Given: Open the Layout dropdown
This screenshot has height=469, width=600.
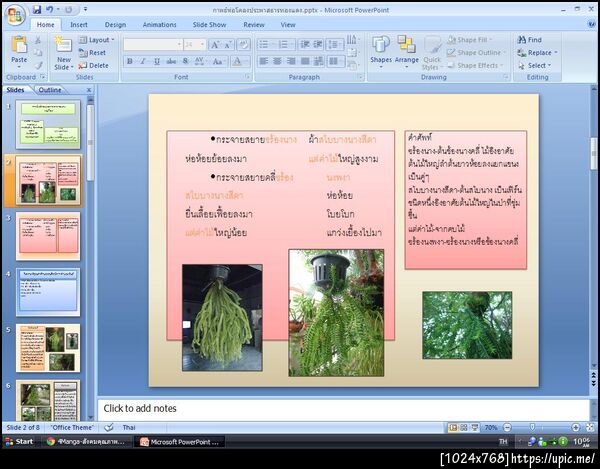Looking at the screenshot, I should pos(97,40).
